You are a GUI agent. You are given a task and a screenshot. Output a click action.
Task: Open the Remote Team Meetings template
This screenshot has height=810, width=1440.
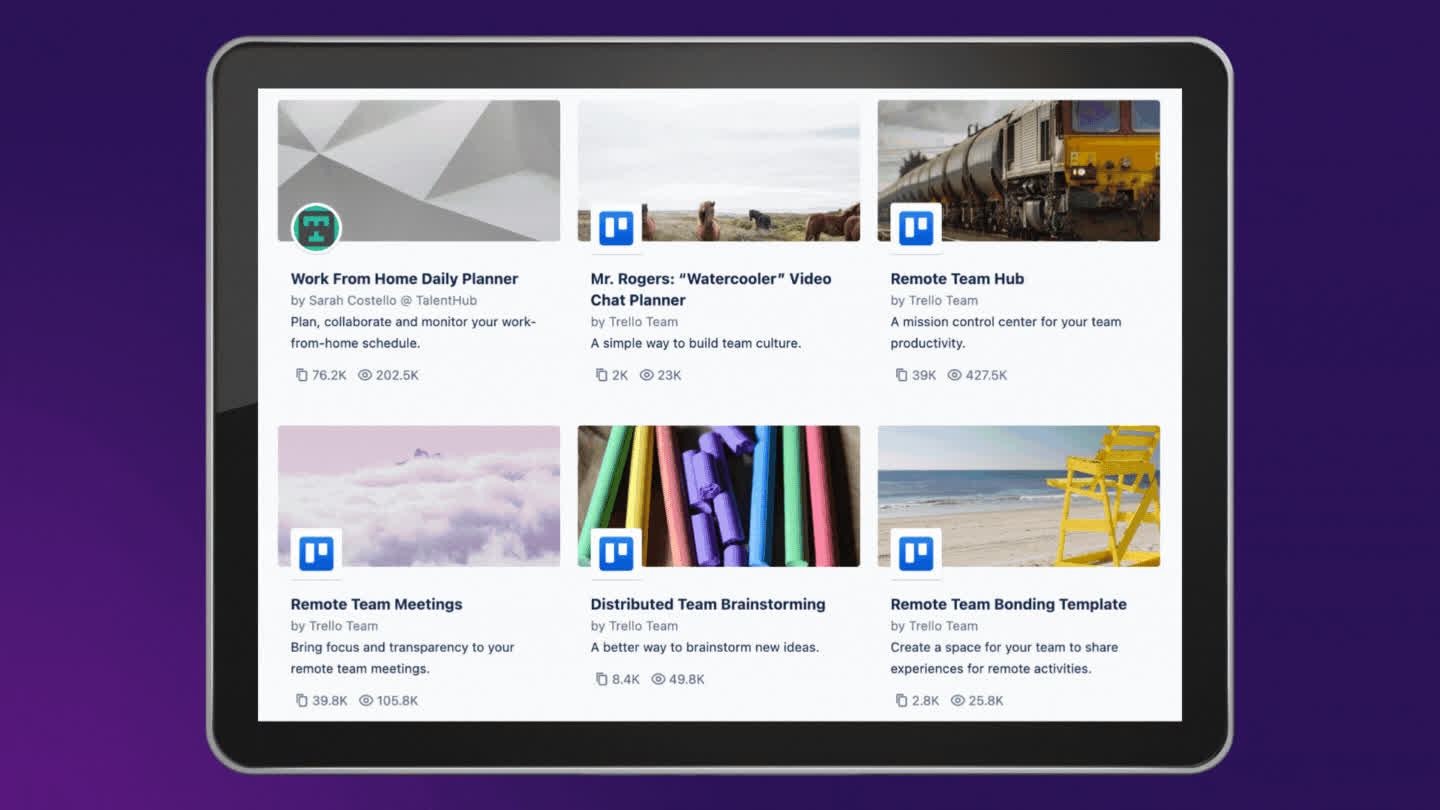(376, 604)
